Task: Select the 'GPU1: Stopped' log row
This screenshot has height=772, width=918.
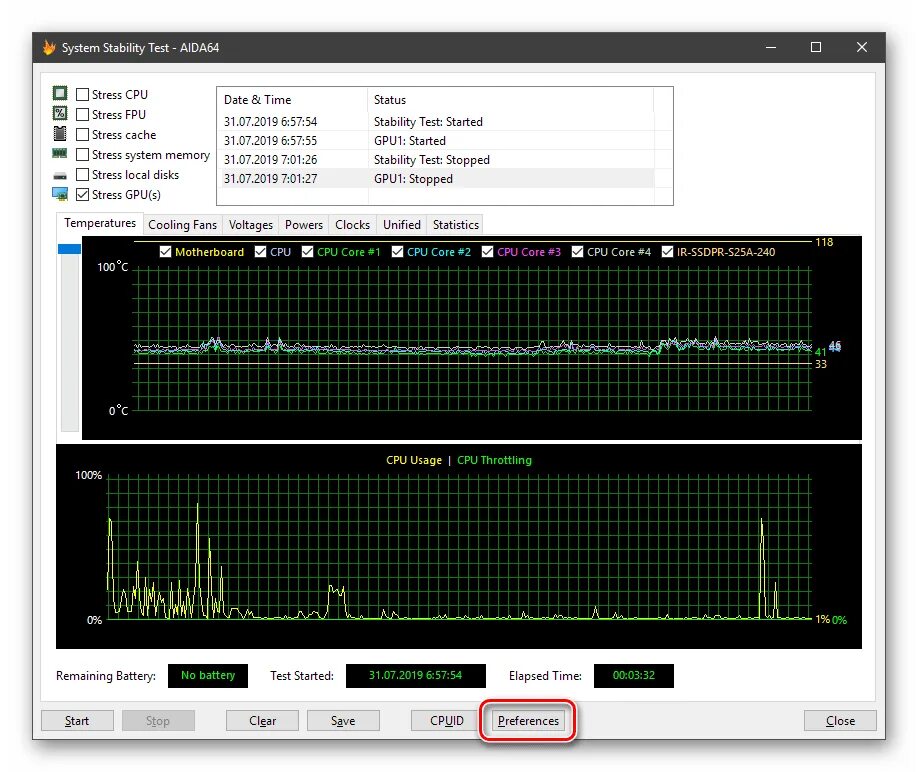Action: pos(436,179)
